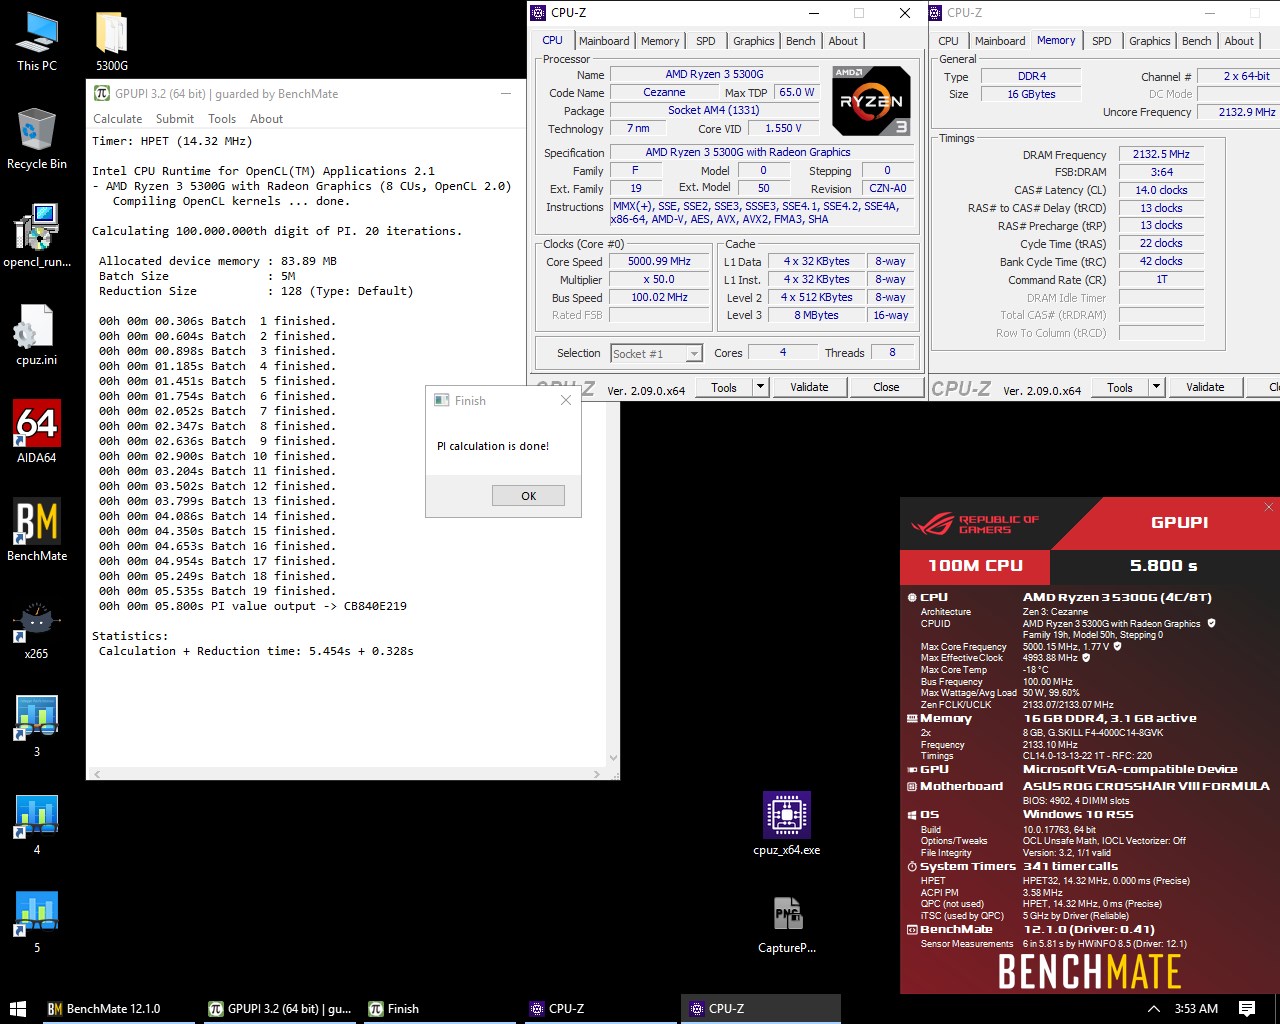1280x1024 pixels.
Task: Switch to Graphics tab in right CPU-Z
Action: pos(1149,41)
